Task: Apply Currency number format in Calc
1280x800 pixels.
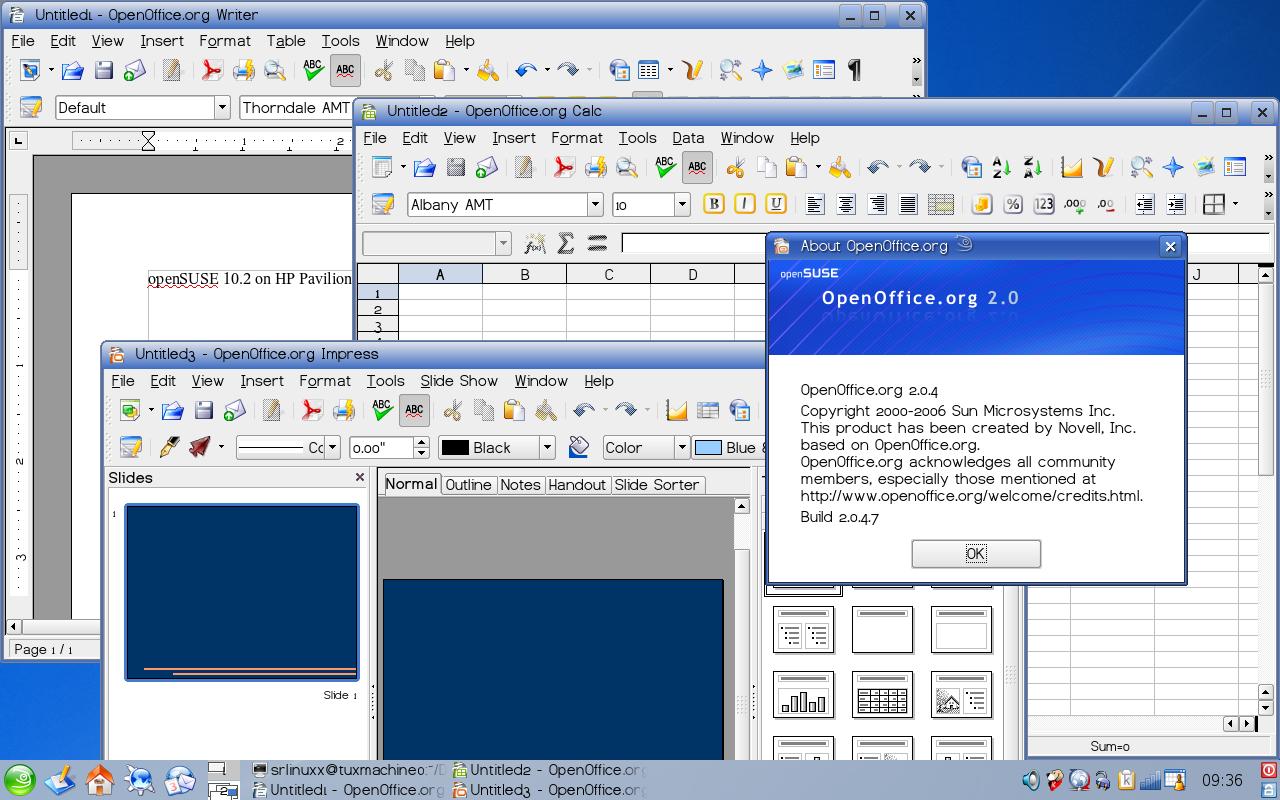Action: click(982, 204)
